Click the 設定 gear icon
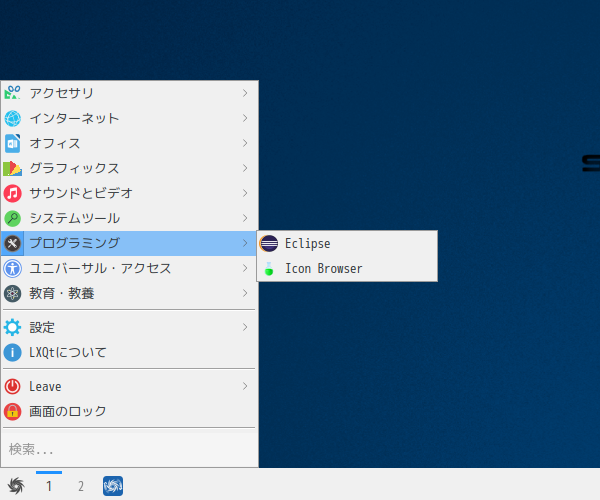Viewport: 600px width, 500px height. [x=13, y=327]
